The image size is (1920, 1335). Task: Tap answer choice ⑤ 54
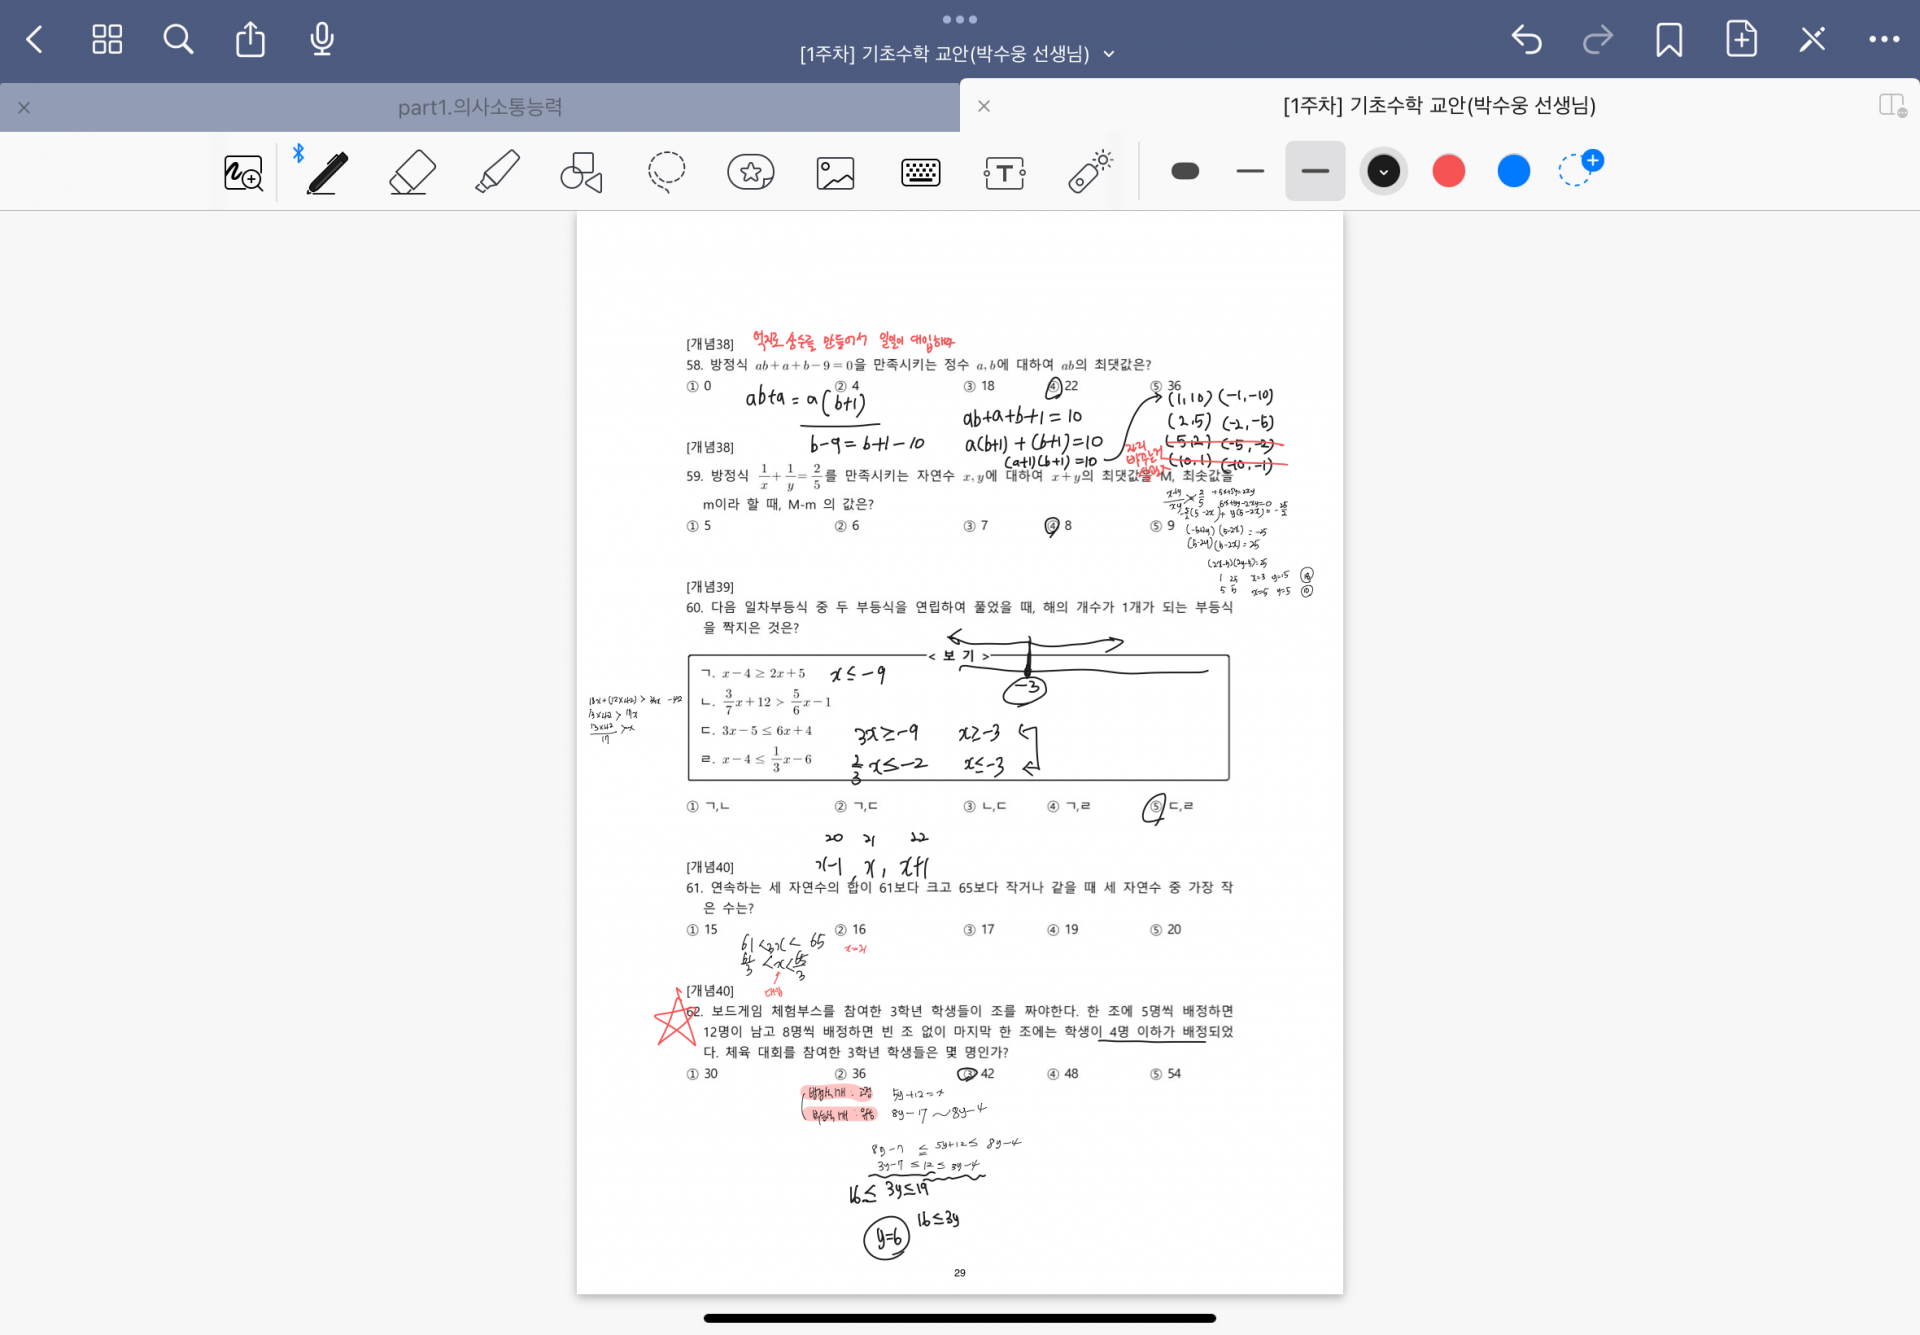1166,1074
